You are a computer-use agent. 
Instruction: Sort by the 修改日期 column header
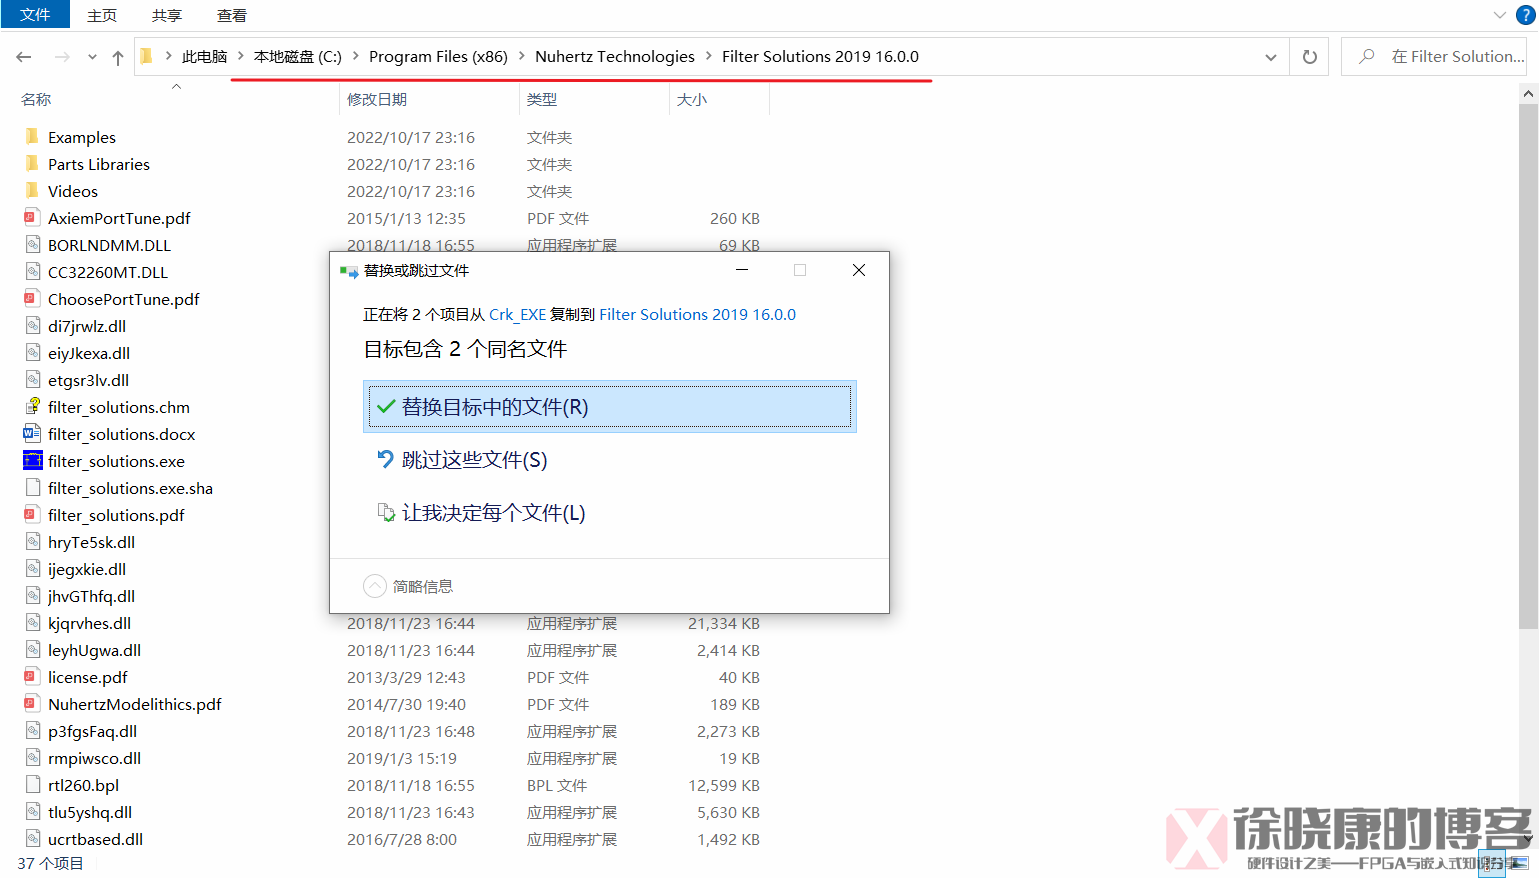point(377,99)
